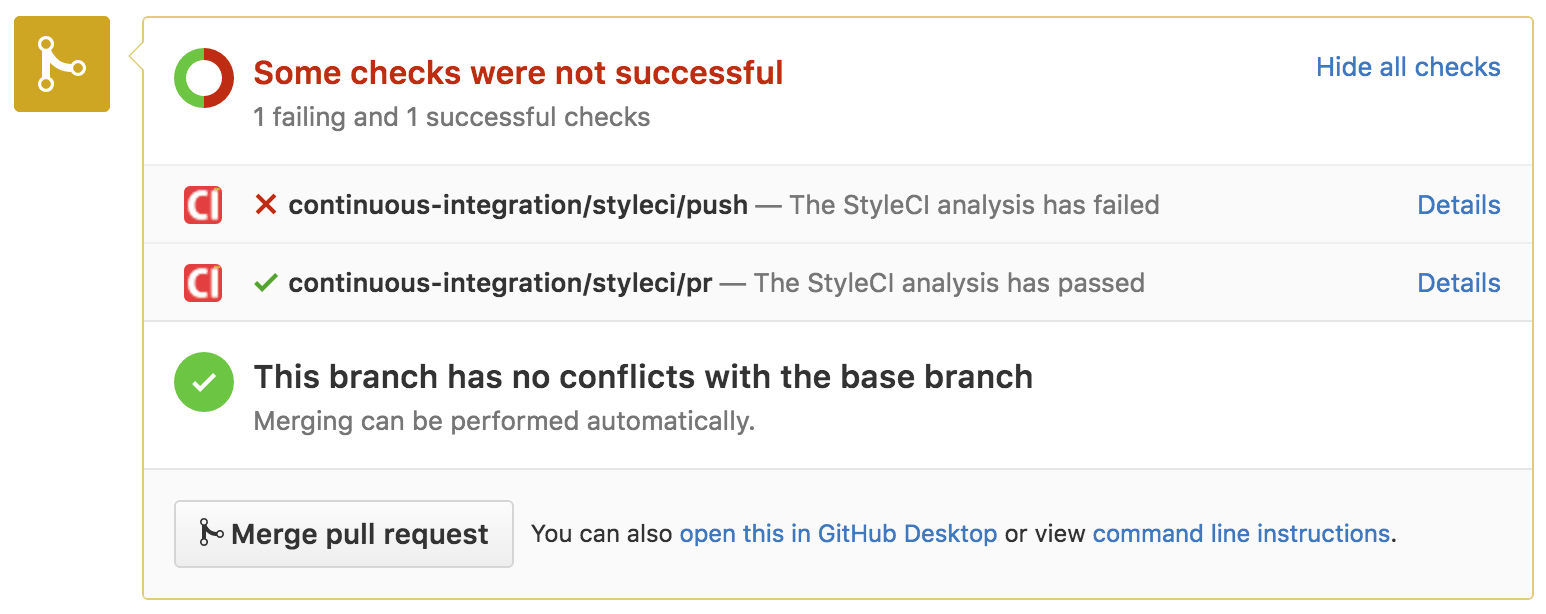Click the merge icon inside Merge pull request button

[x=210, y=533]
